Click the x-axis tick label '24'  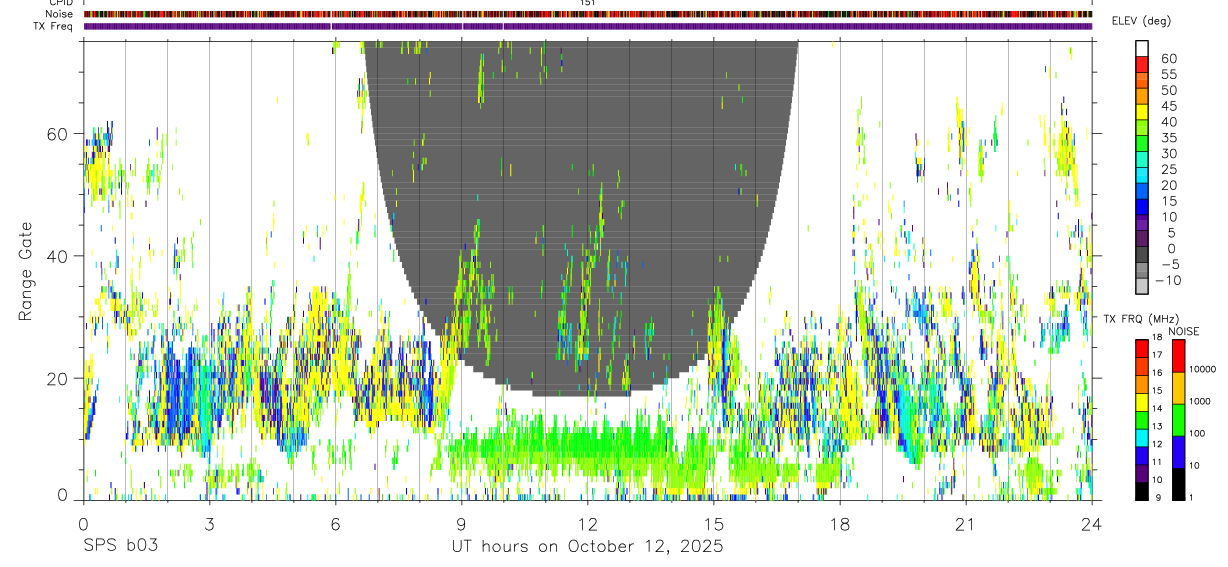(x=1091, y=524)
